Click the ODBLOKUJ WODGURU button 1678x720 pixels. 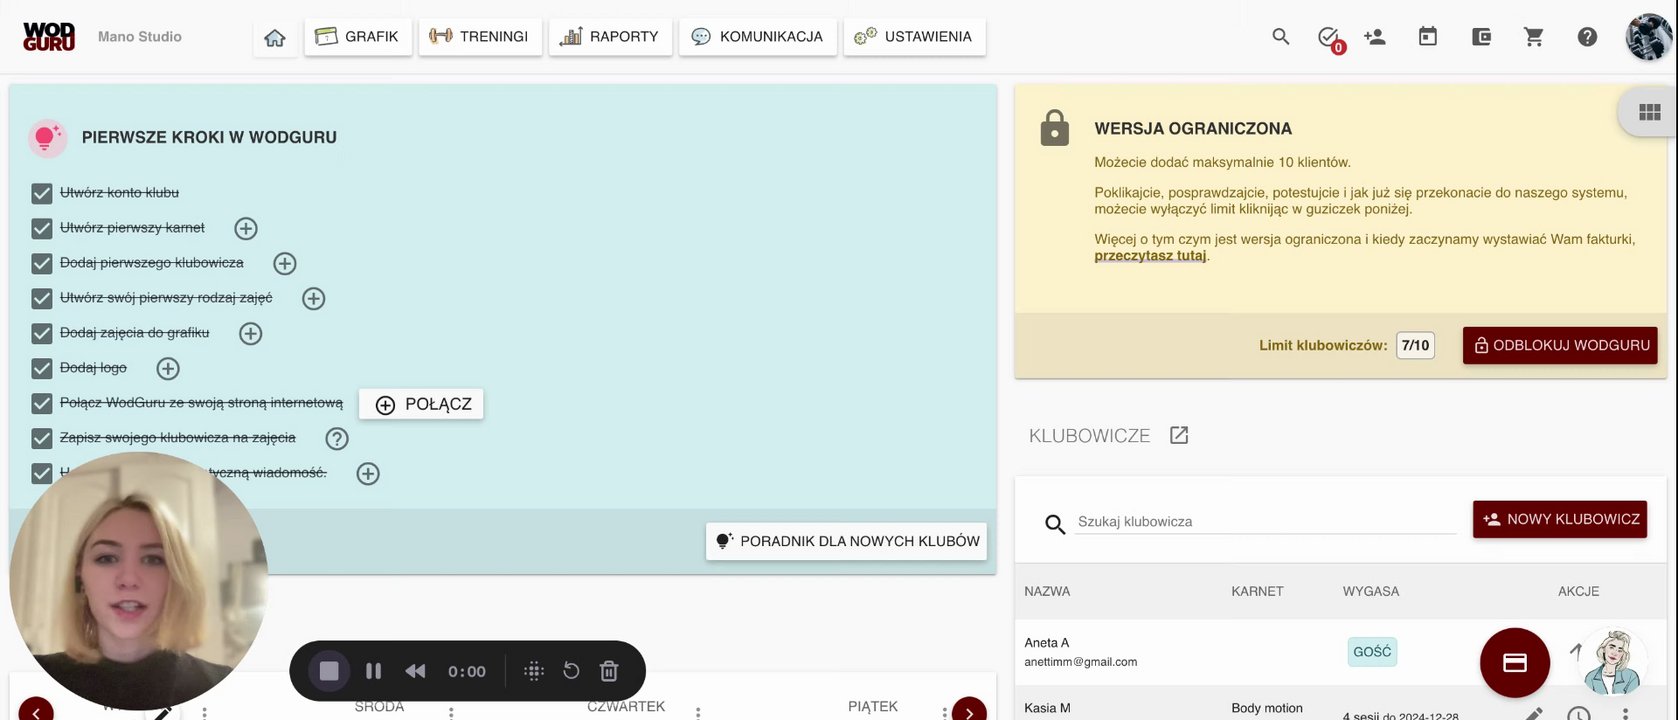[x=1560, y=345]
